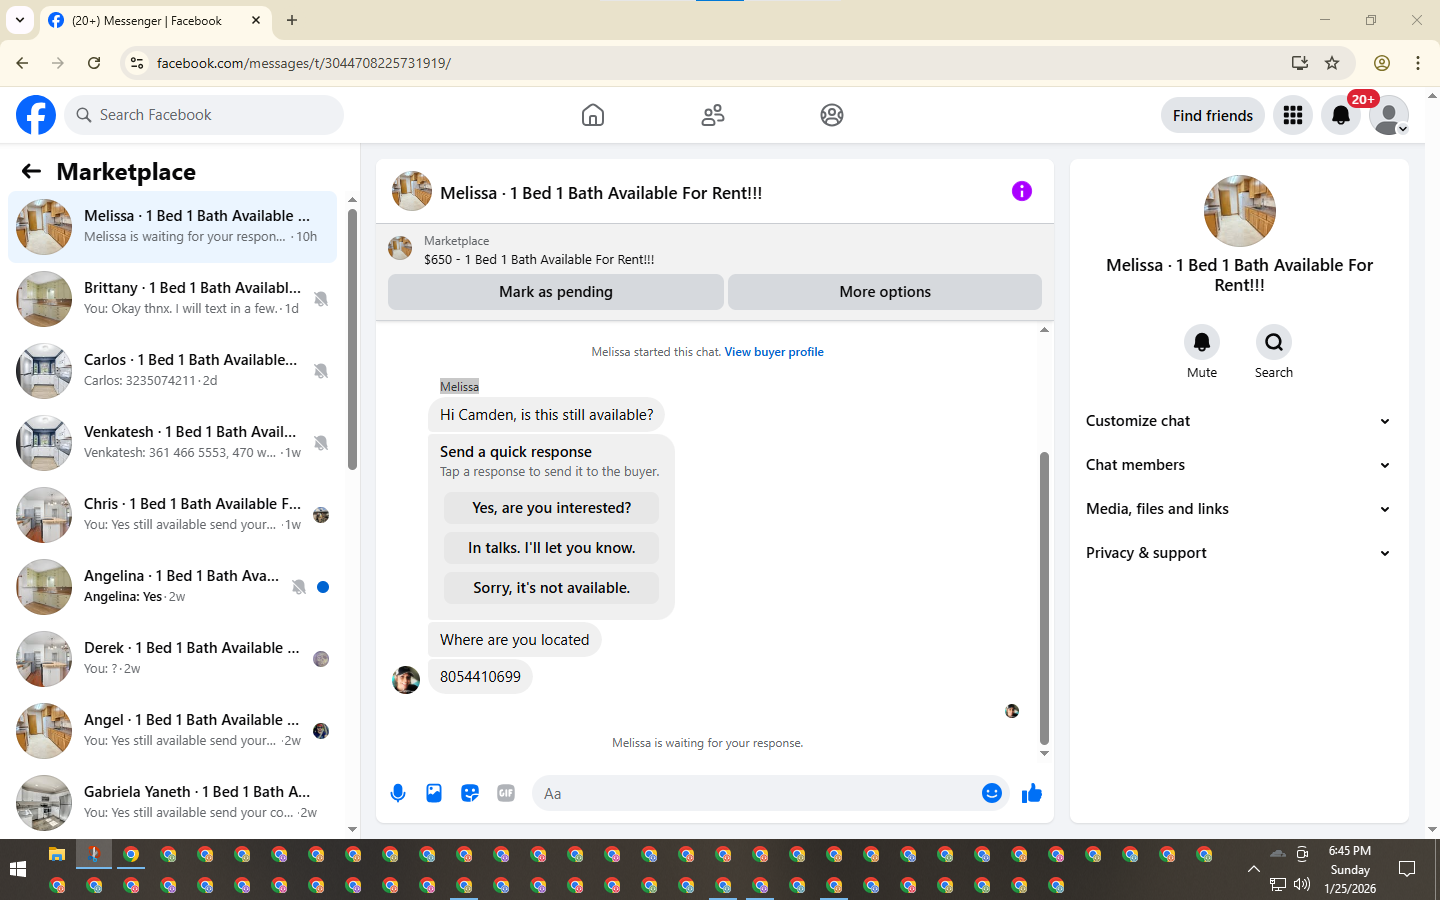The image size is (1440, 900).
Task: Expand the Customize chat section
Action: click(x=1238, y=421)
